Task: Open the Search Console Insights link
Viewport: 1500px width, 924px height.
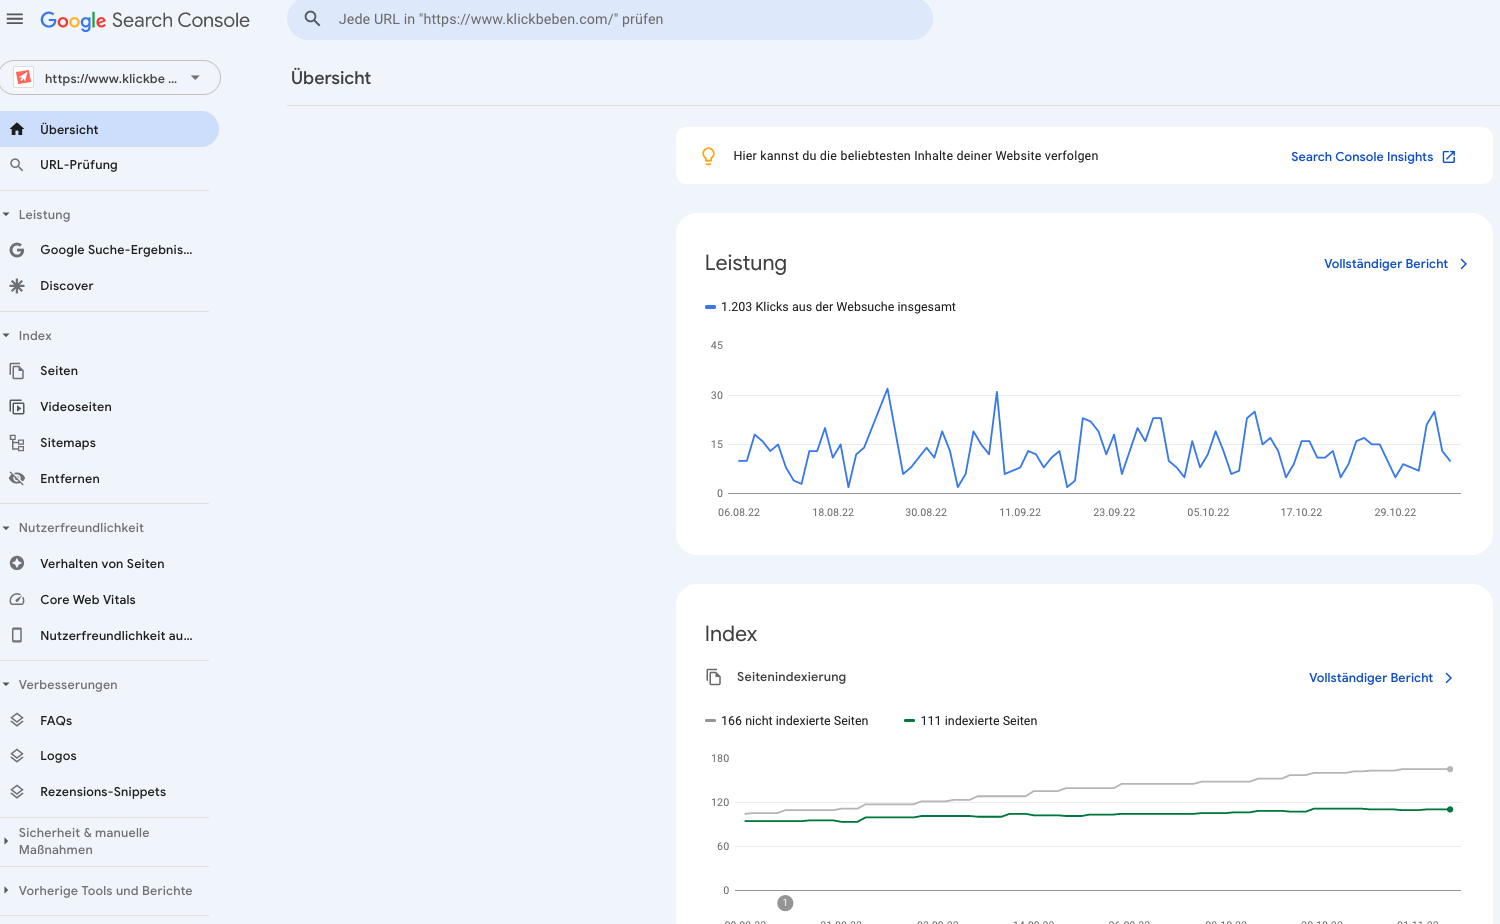Action: tap(1362, 157)
